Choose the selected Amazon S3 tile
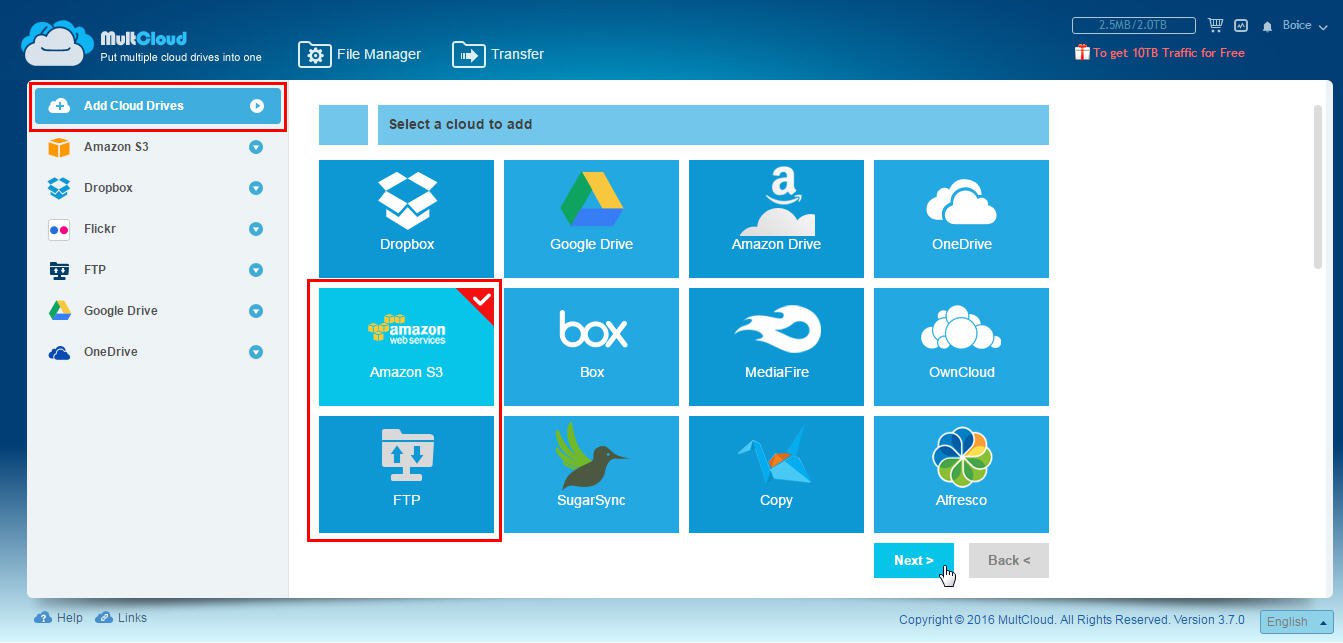The width and height of the screenshot is (1343, 643). (x=407, y=347)
